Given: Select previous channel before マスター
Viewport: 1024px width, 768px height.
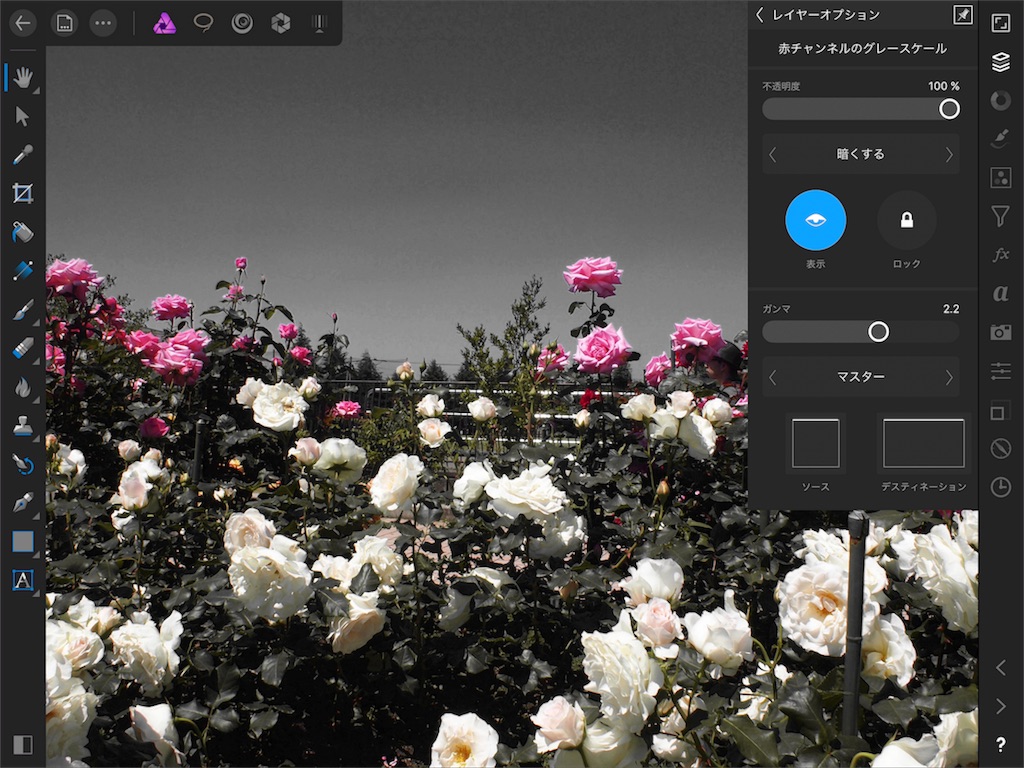Looking at the screenshot, I should pyautogui.click(x=773, y=377).
